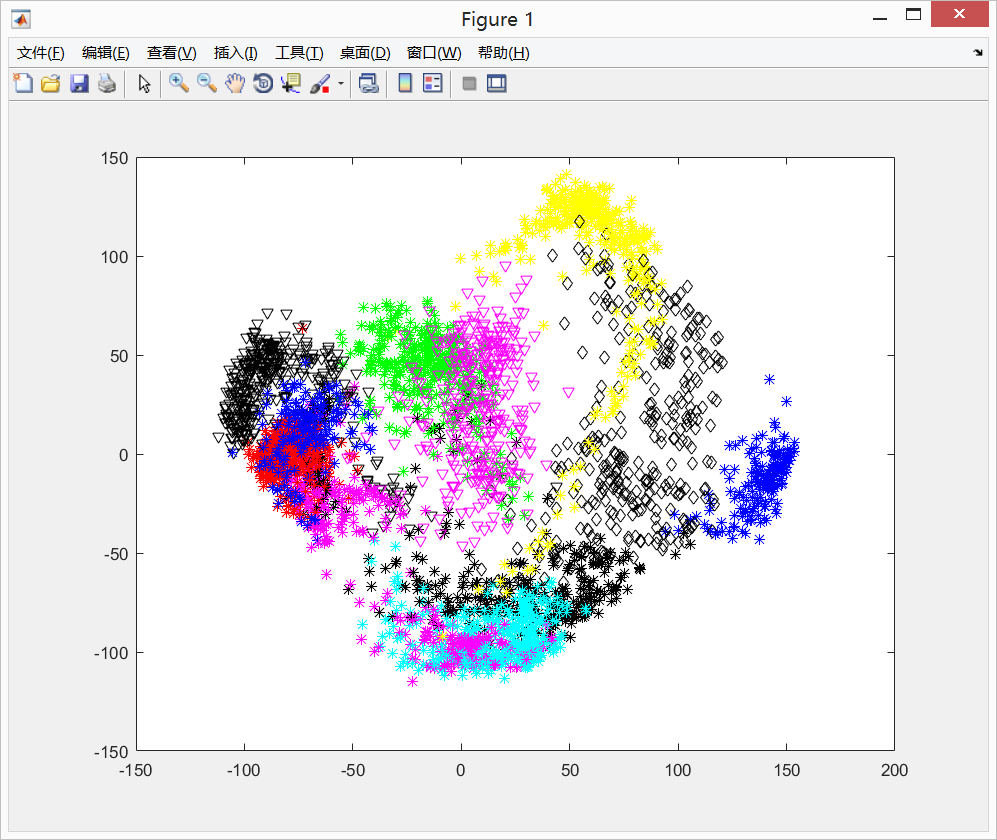Viewport: 997px width, 840px height.
Task: Open the 查看(V) menu
Action: click(172, 53)
